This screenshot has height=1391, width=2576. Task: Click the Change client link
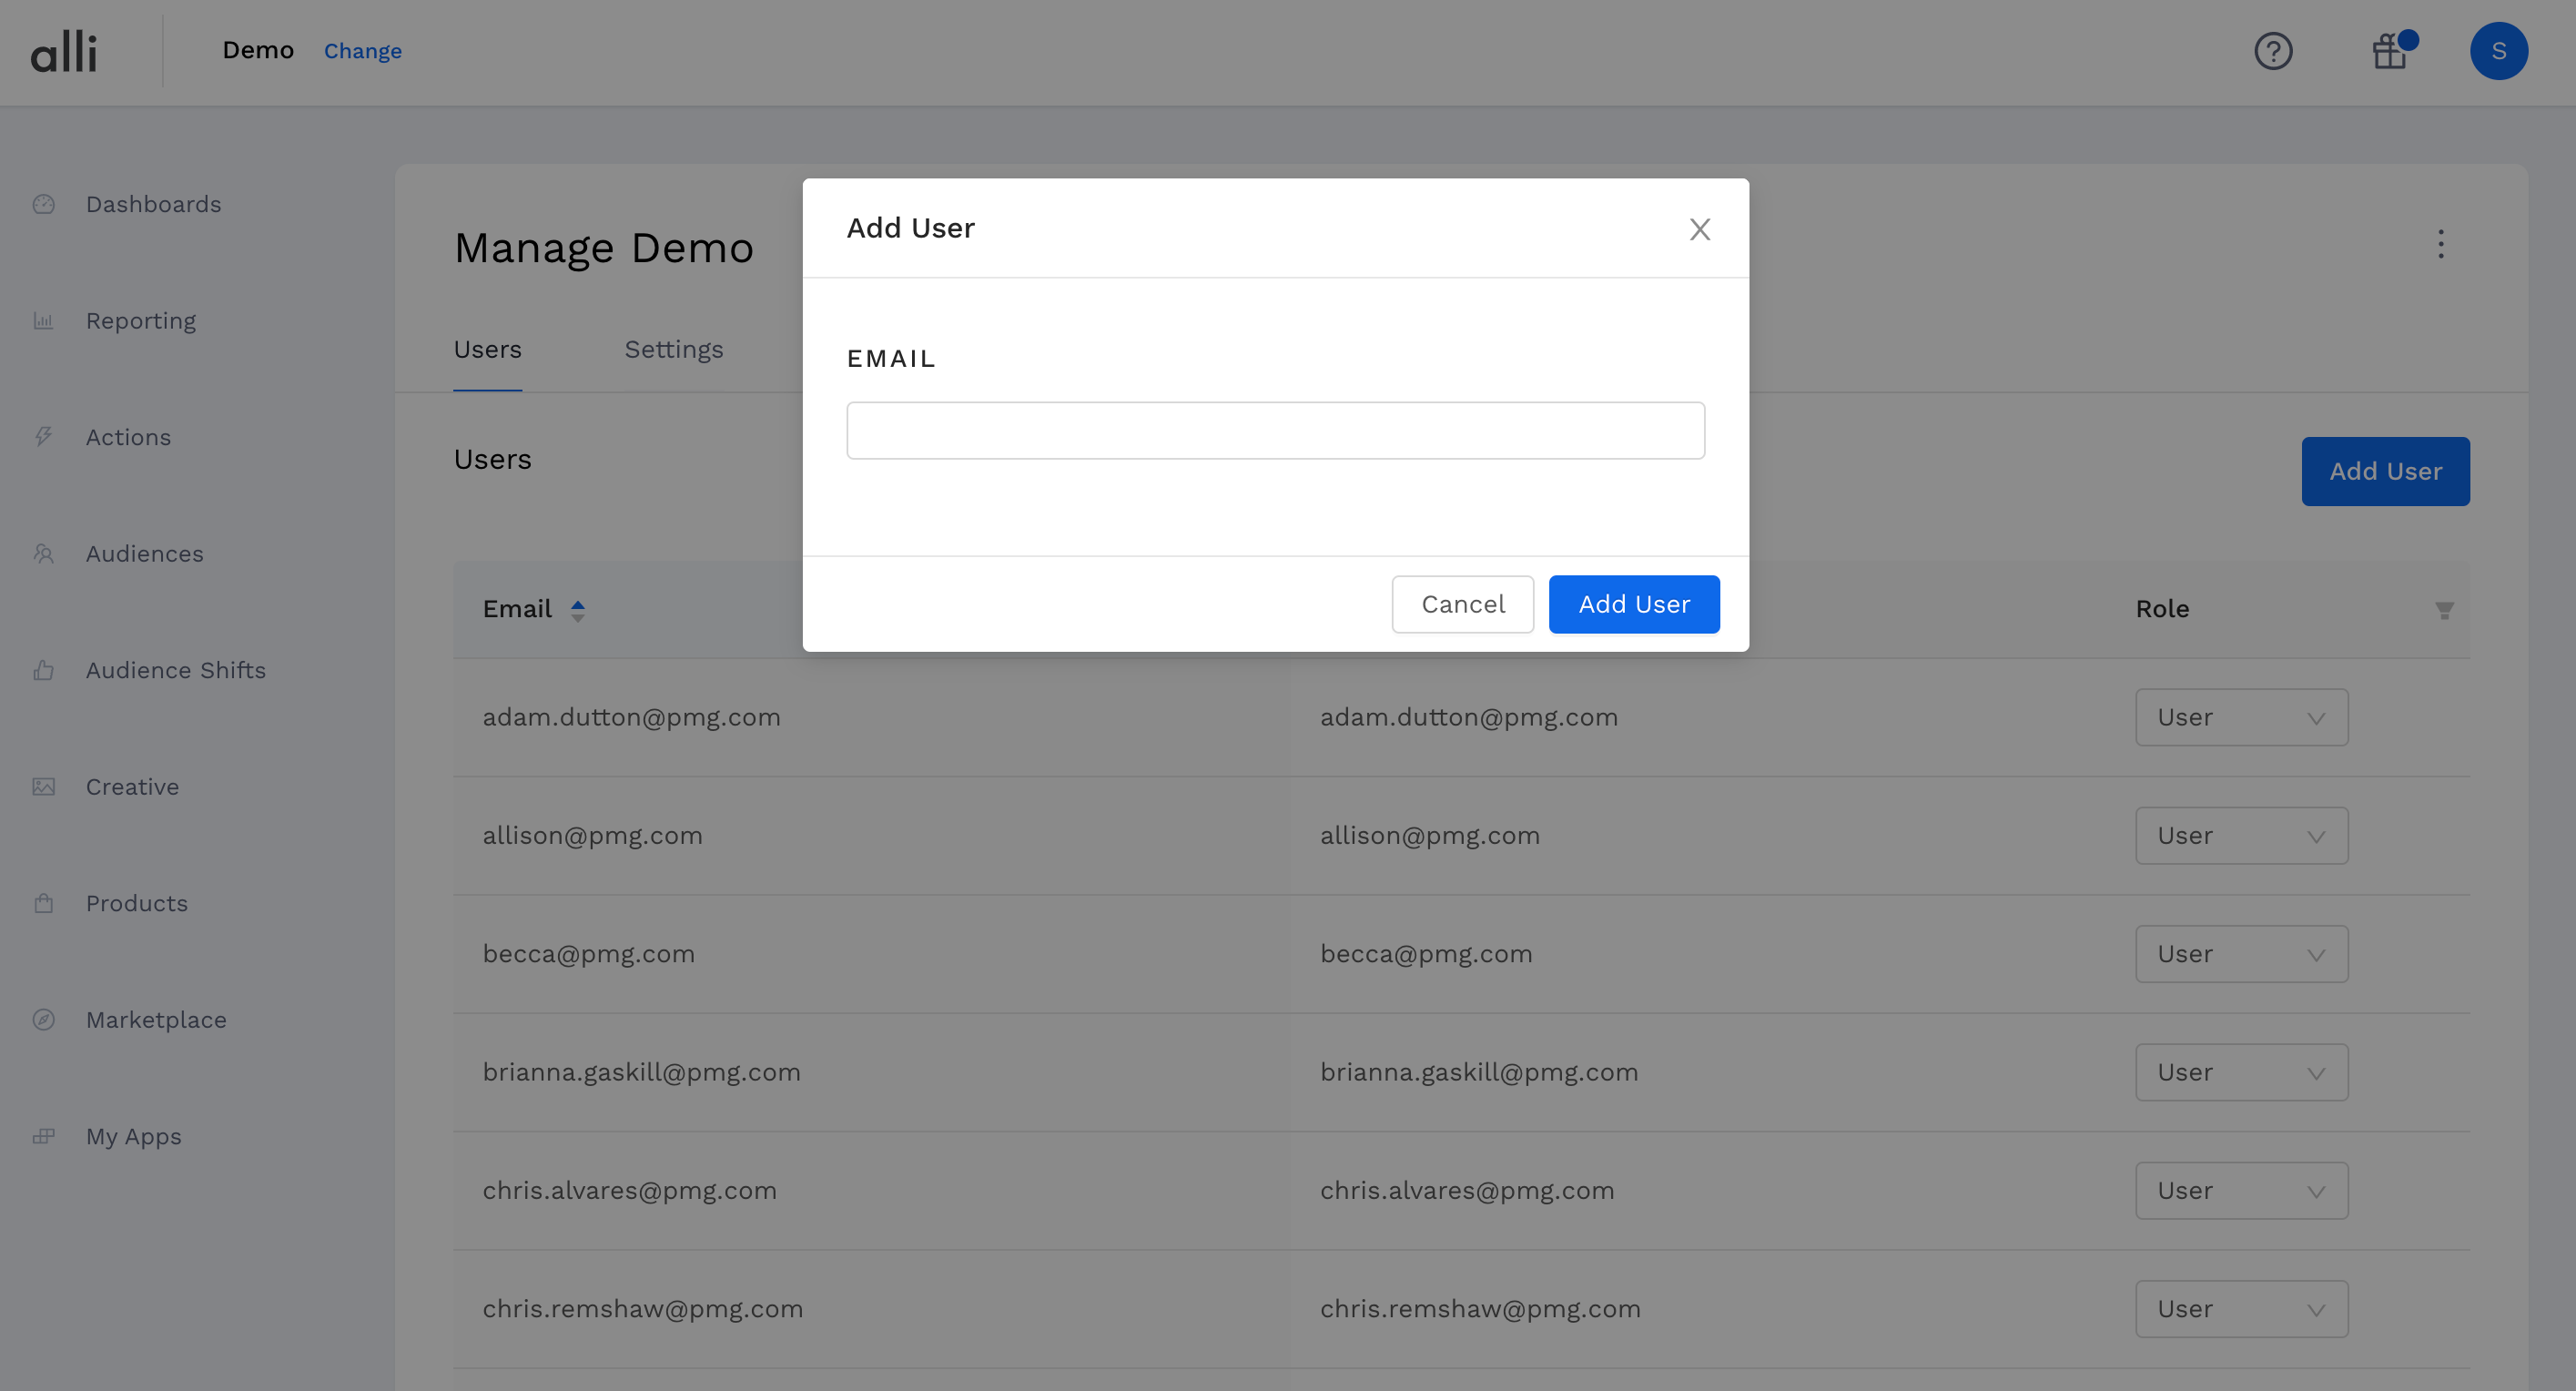362,51
